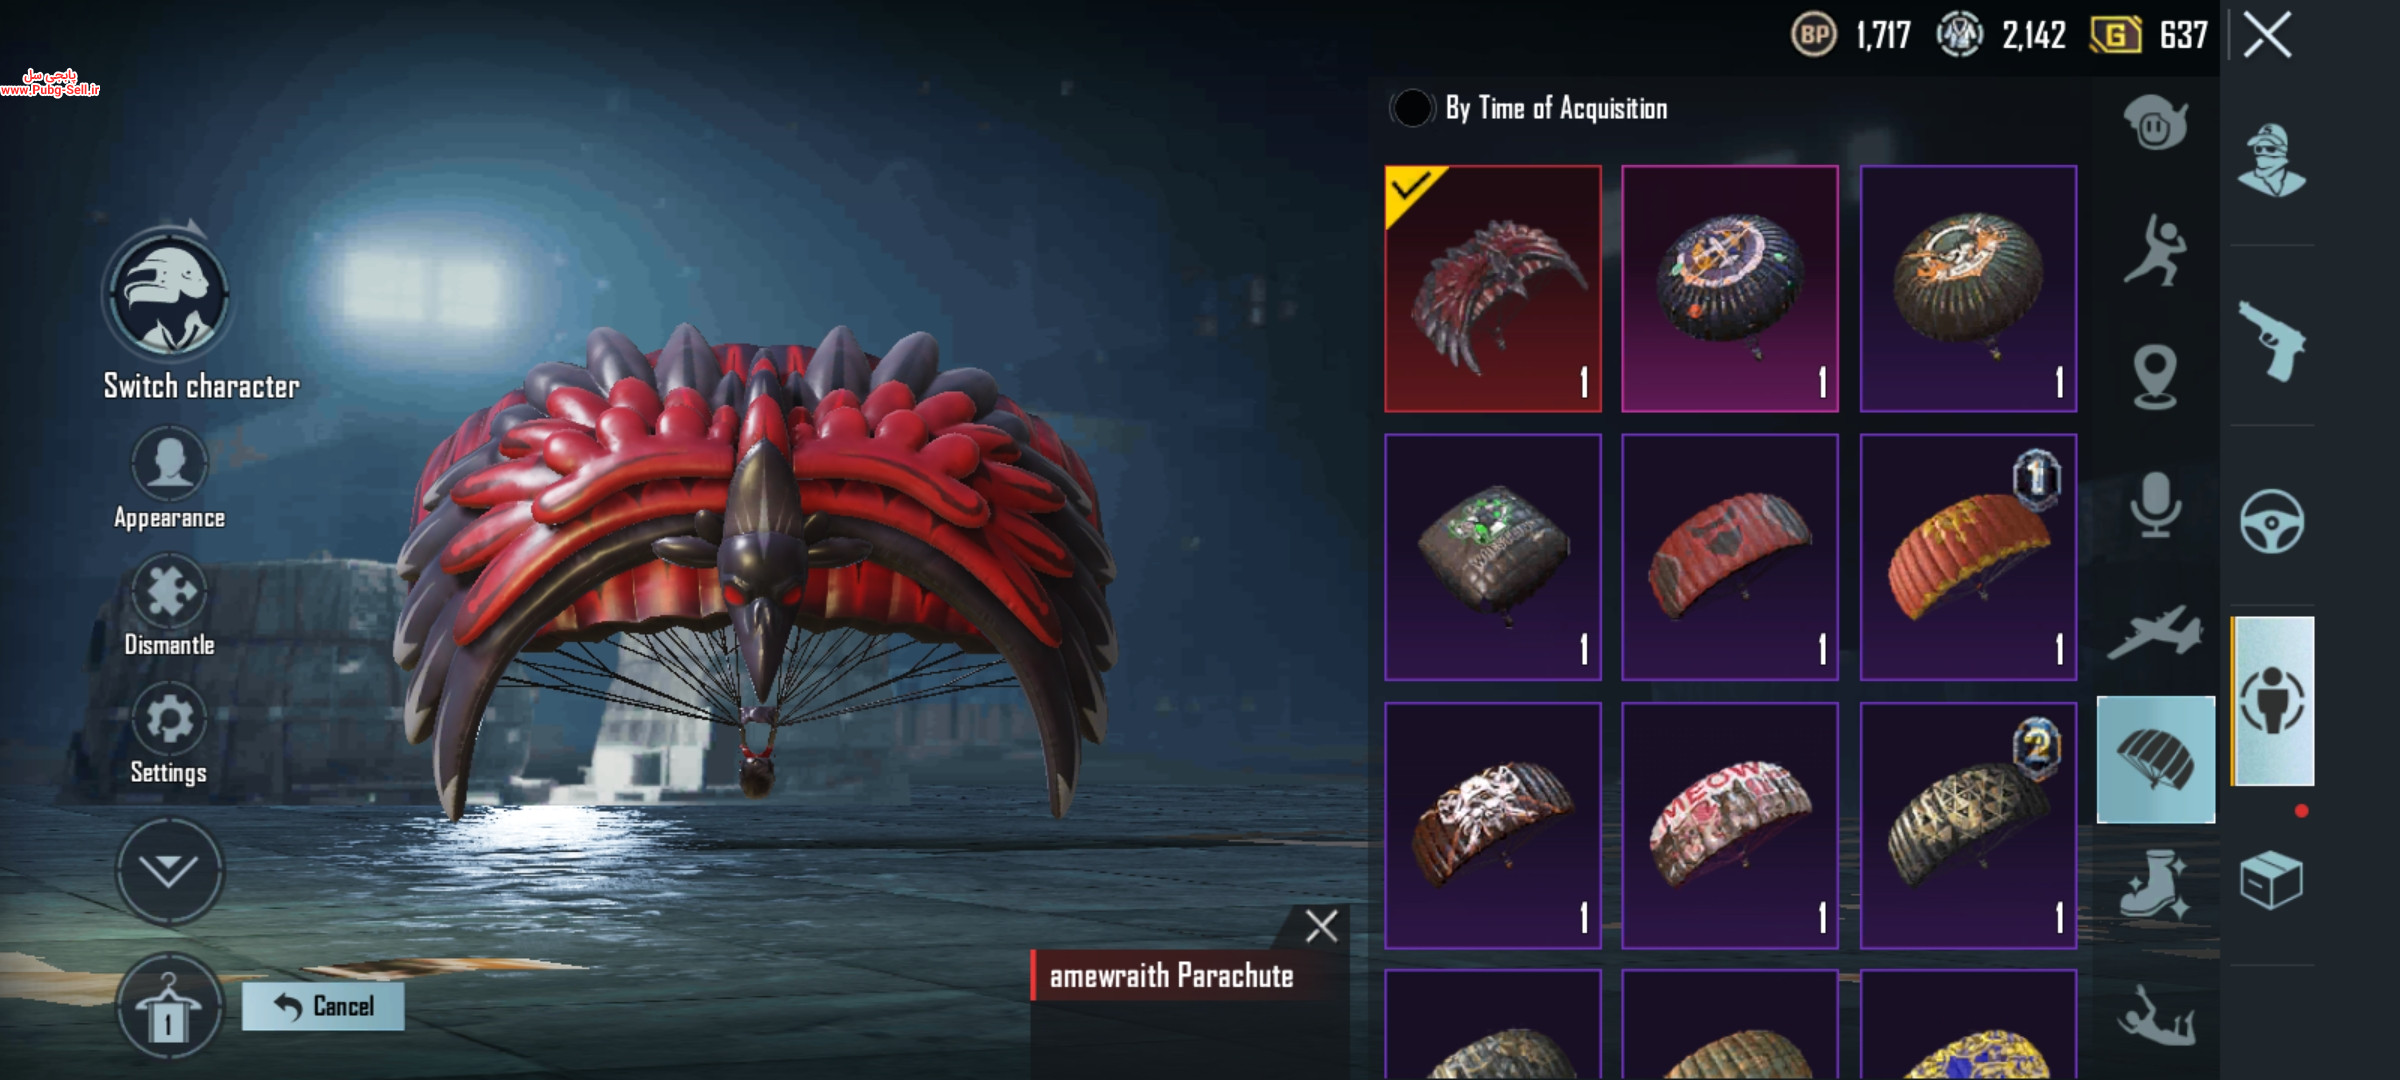Expand the down-chevron circle button
2400x1080 pixels.
pyautogui.click(x=169, y=871)
